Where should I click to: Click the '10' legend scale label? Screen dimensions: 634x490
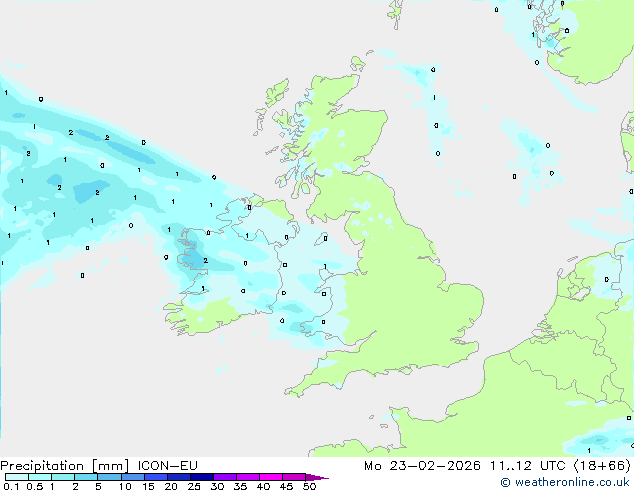pyautogui.click(x=125, y=486)
